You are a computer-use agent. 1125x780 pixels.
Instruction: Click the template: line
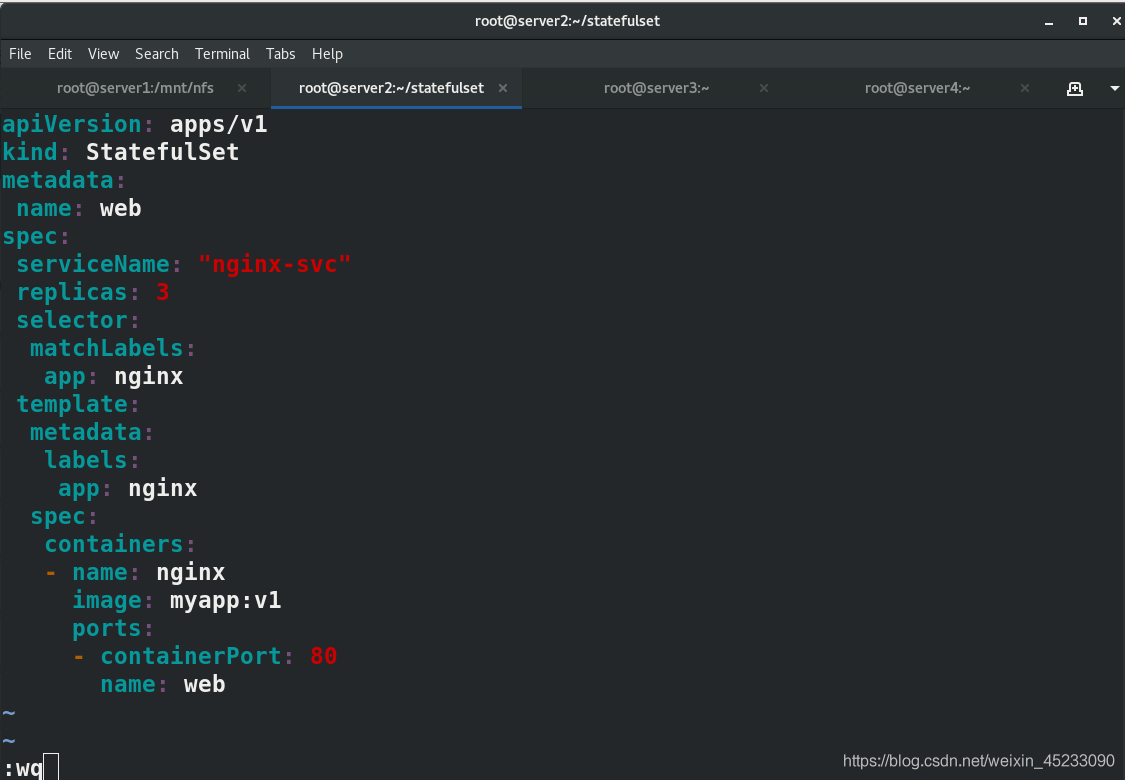pos(78,404)
